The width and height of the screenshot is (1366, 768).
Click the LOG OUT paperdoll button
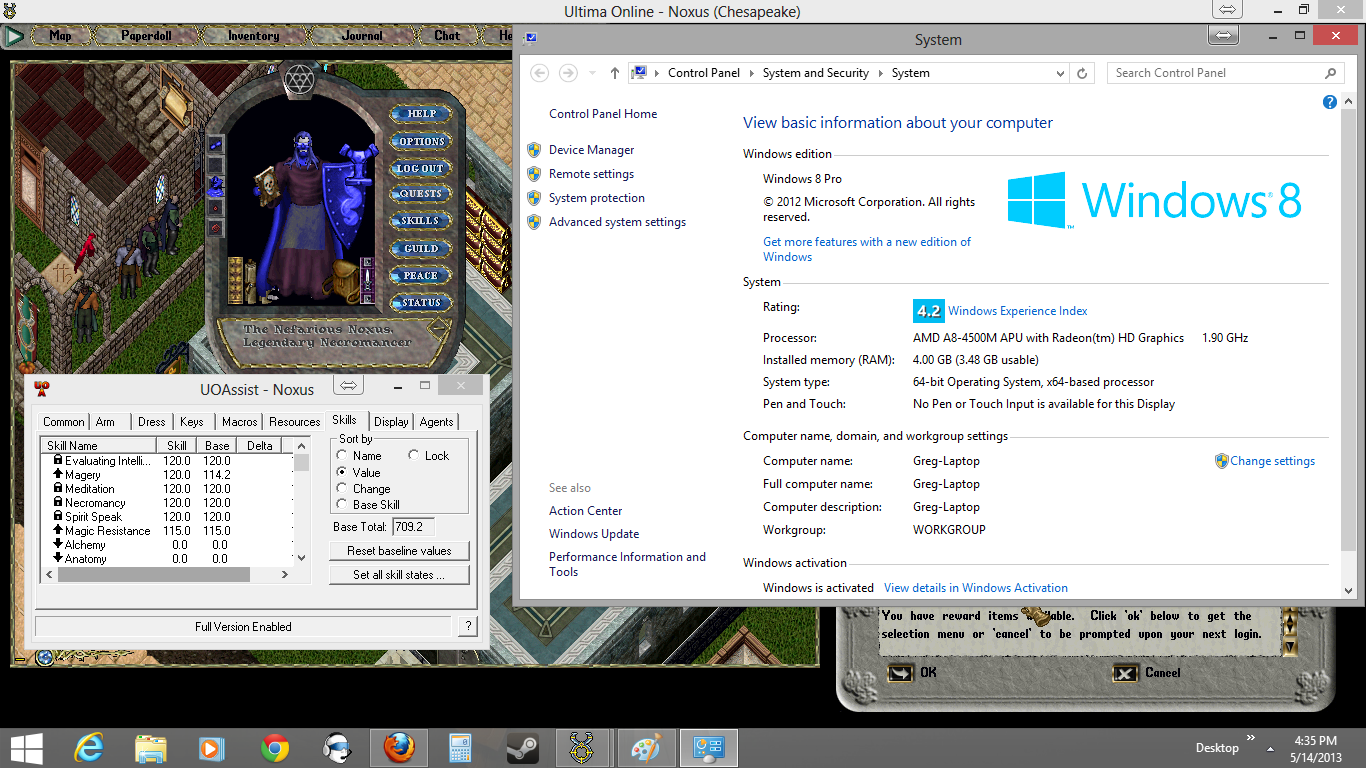420,168
